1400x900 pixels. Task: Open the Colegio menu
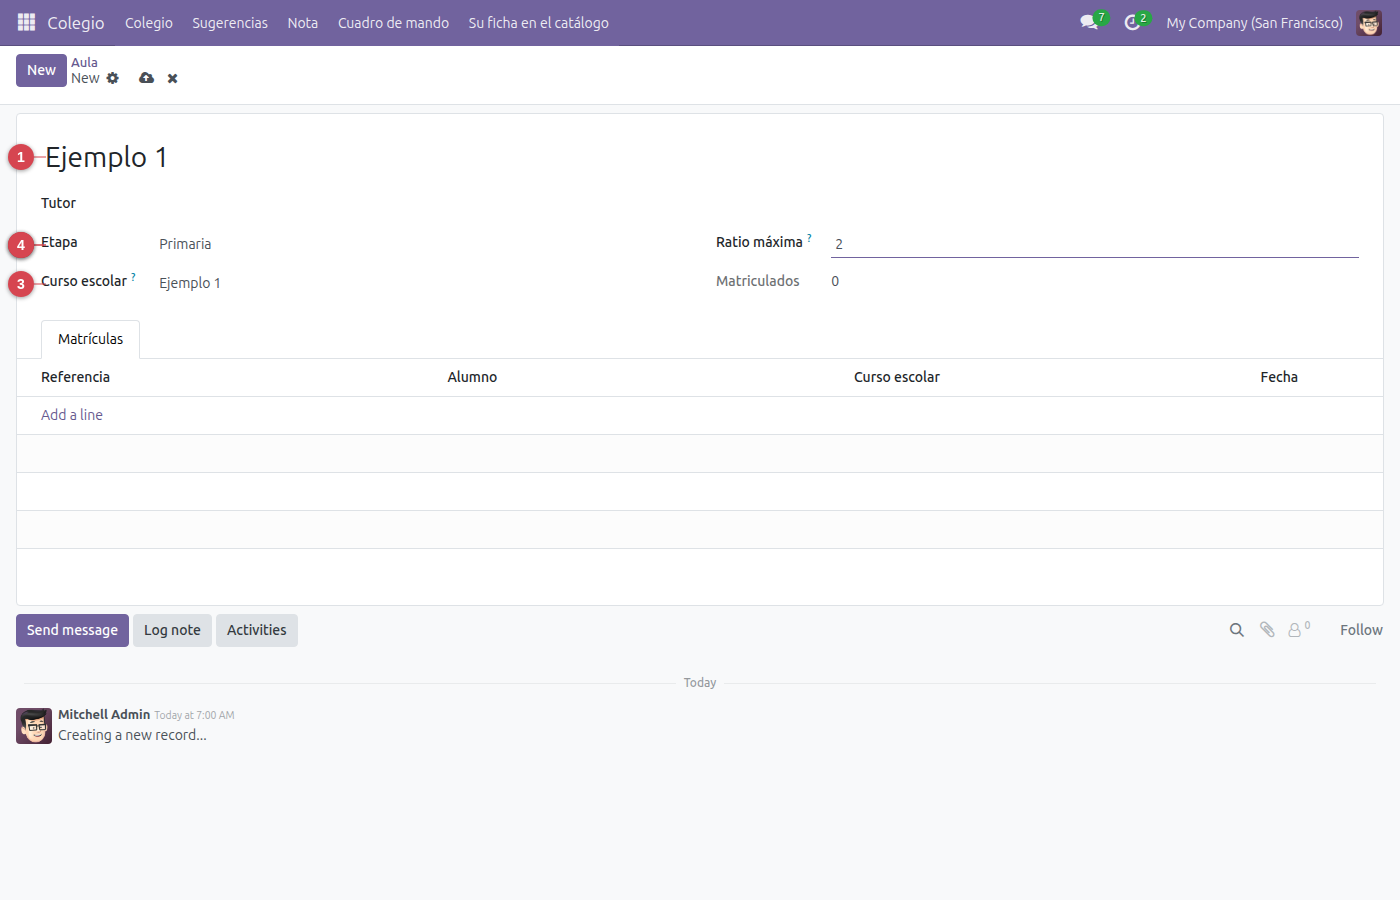tap(149, 23)
